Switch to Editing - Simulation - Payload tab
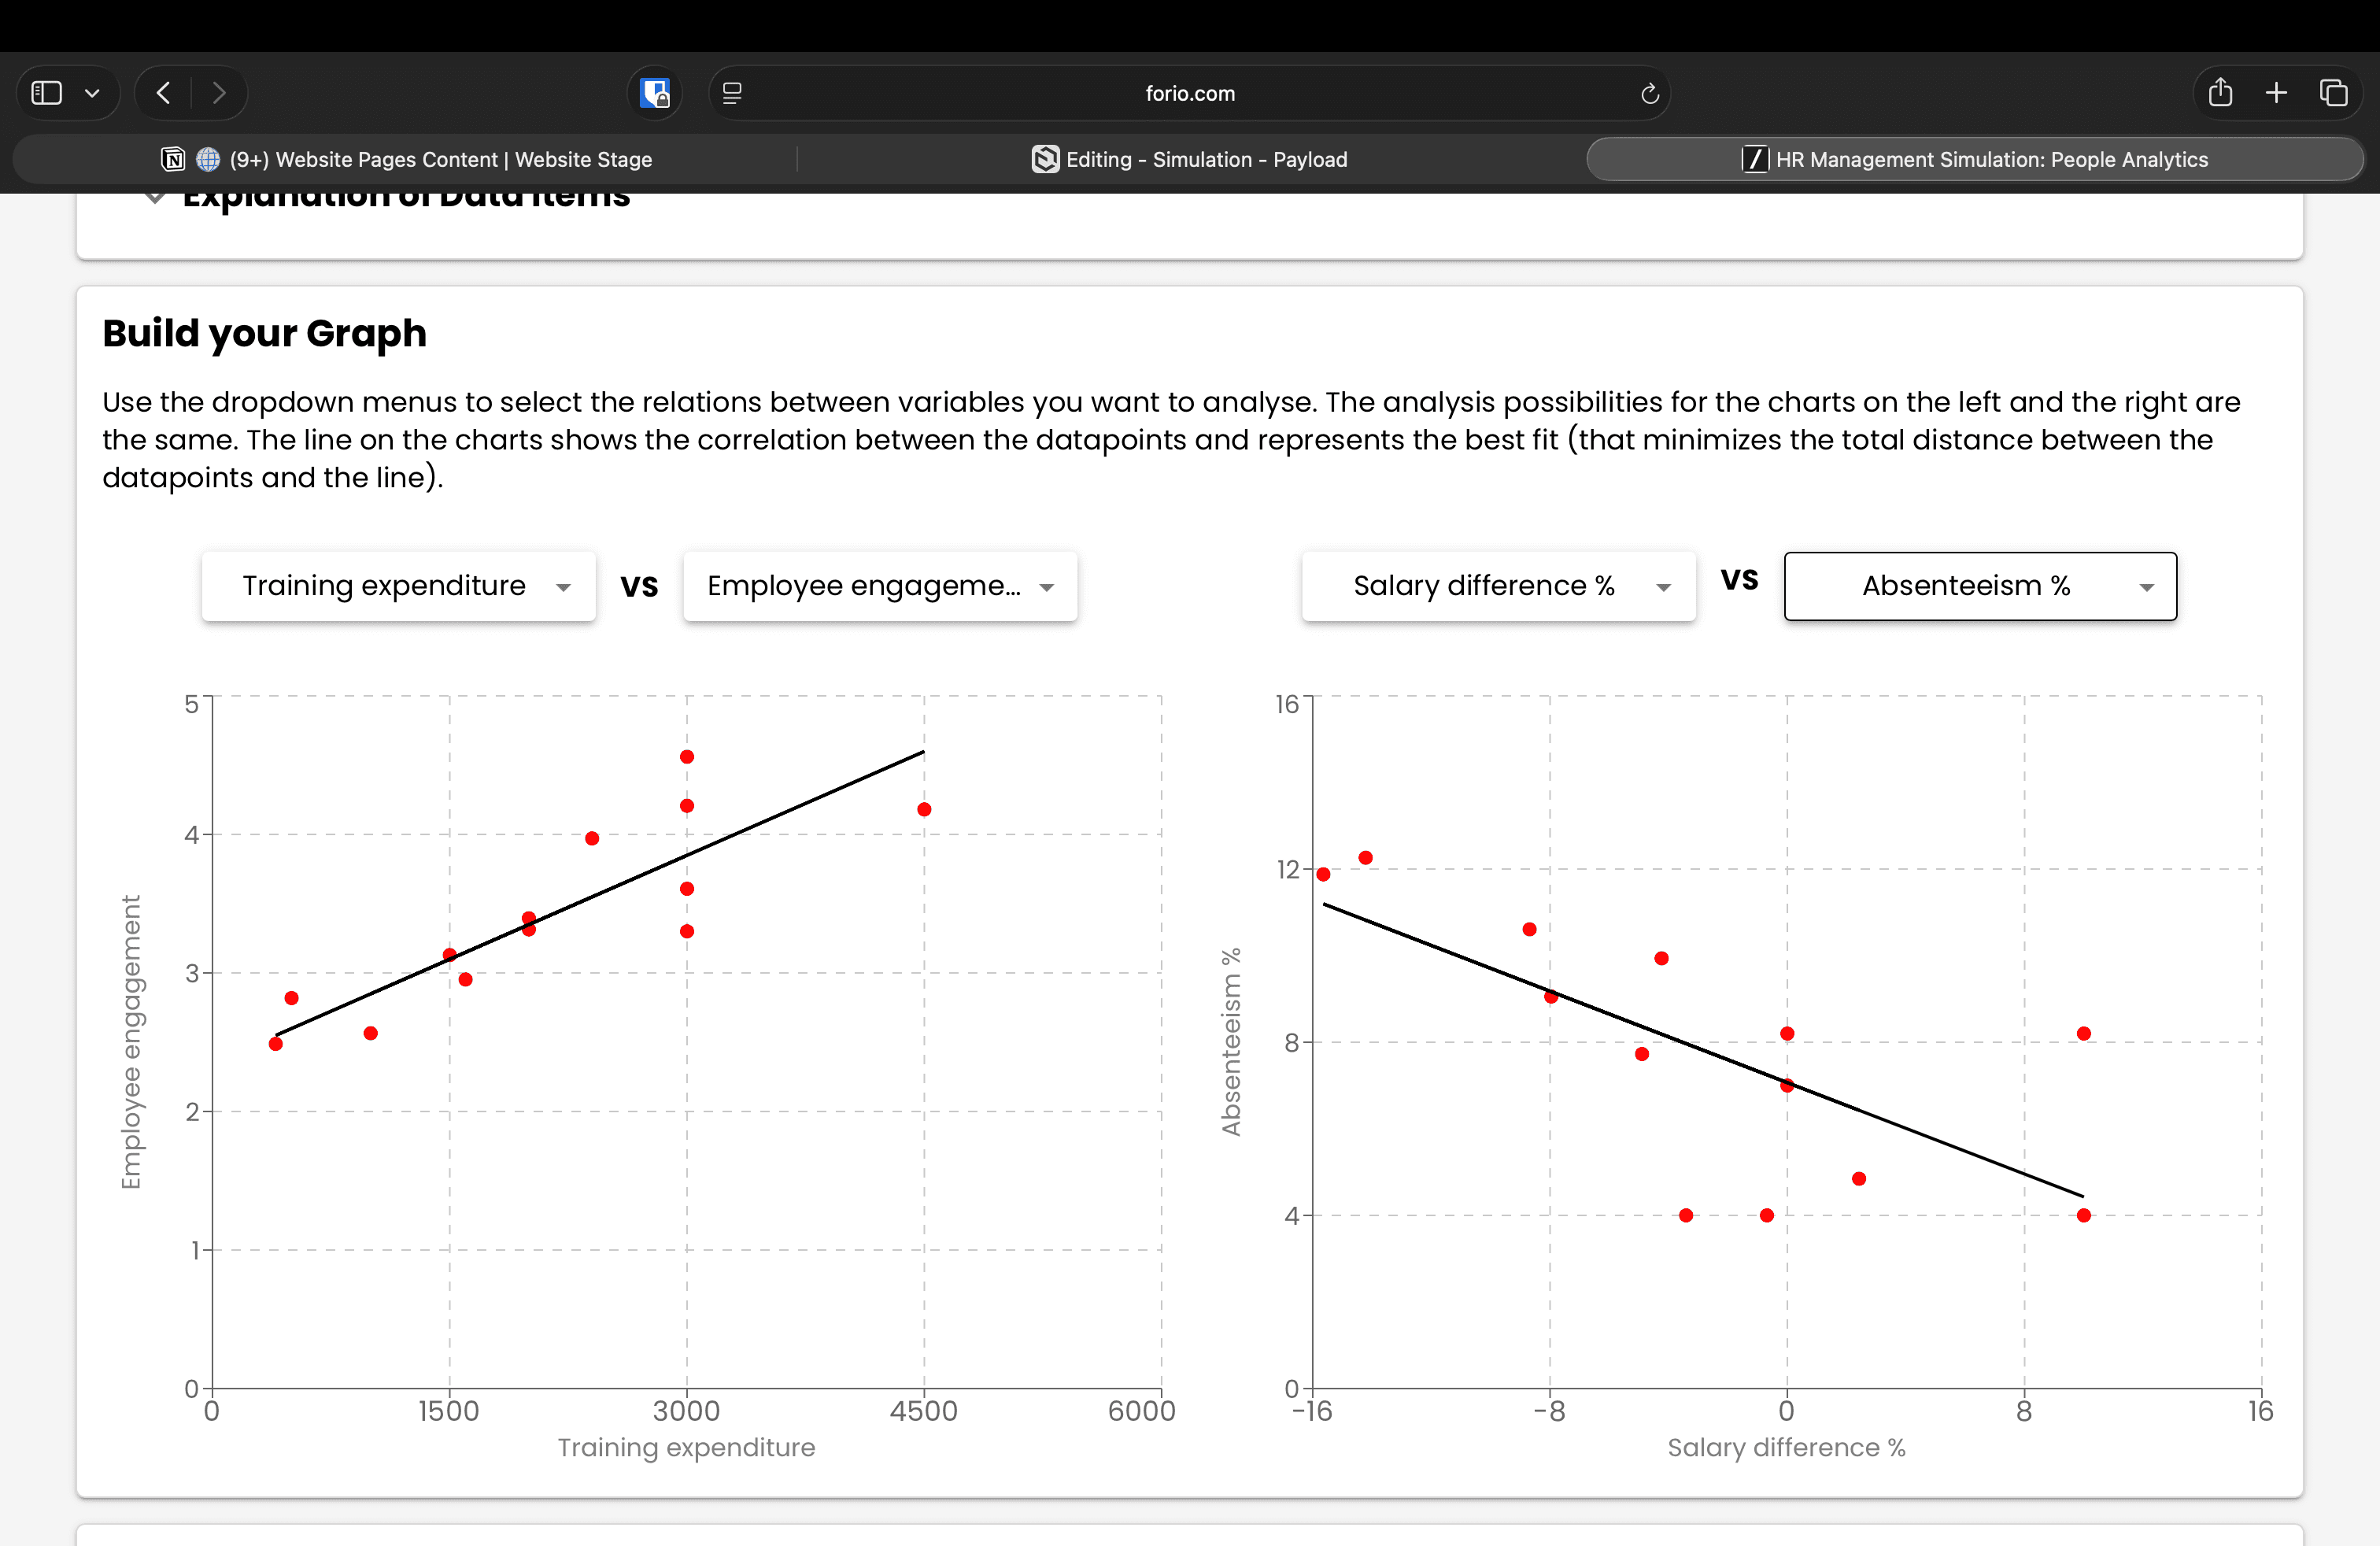 pyautogui.click(x=1190, y=159)
